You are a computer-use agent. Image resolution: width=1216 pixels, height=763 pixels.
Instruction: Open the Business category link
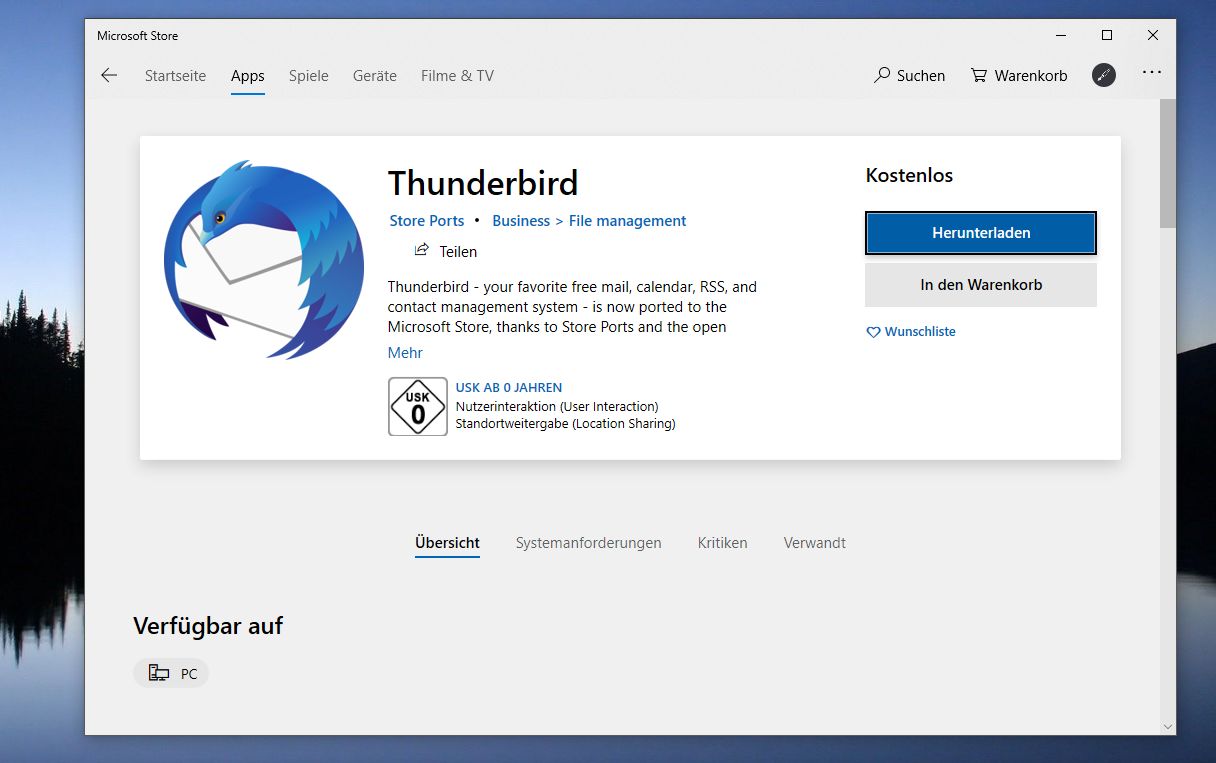coord(521,221)
